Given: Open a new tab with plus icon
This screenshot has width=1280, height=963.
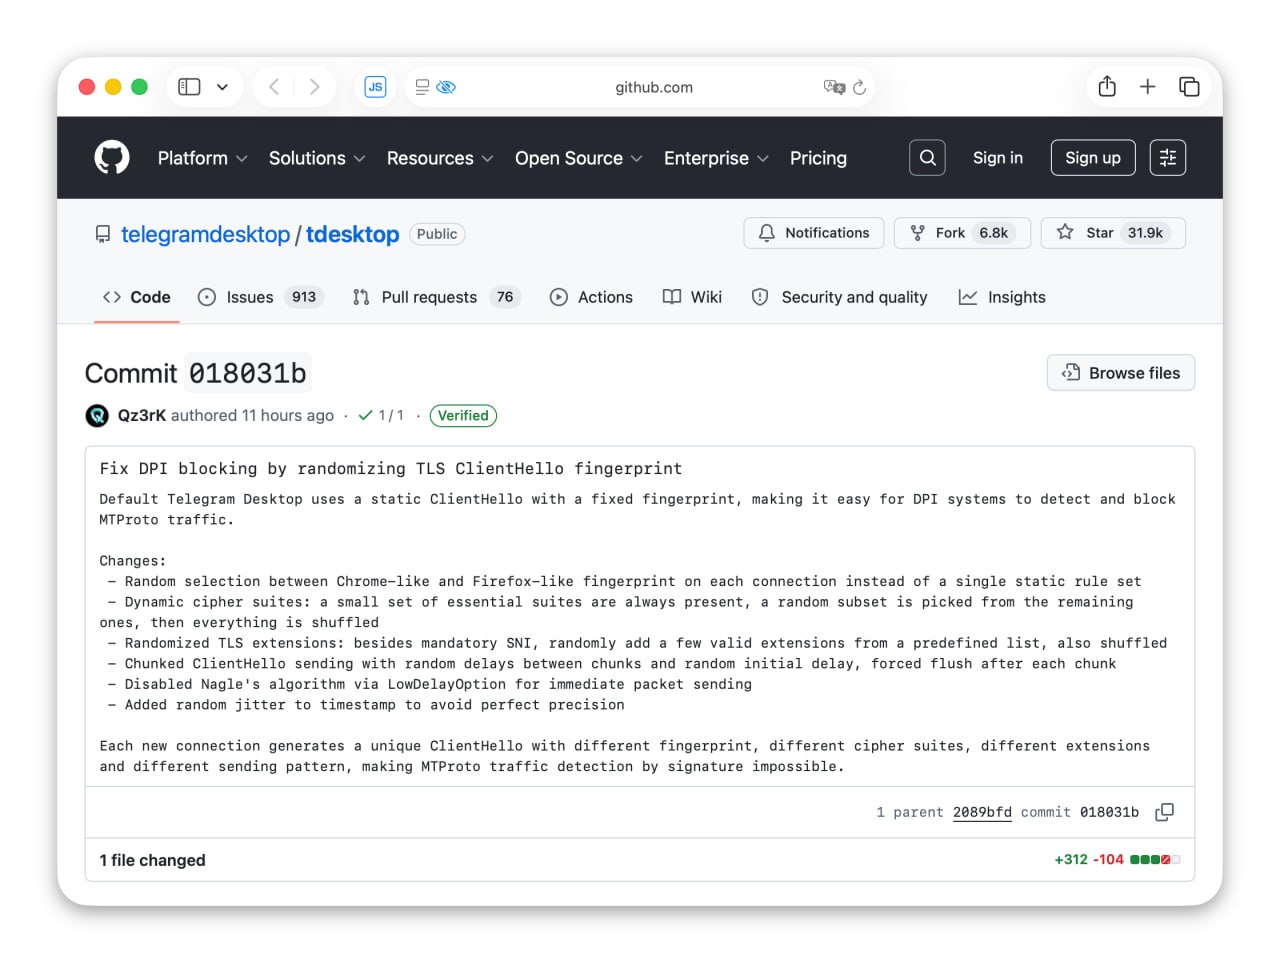Looking at the screenshot, I should 1147,87.
